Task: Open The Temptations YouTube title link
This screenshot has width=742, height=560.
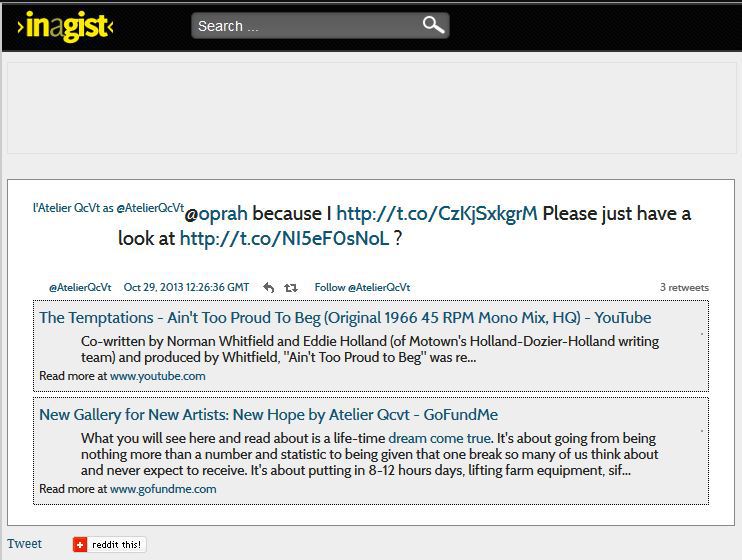Action: [345, 318]
